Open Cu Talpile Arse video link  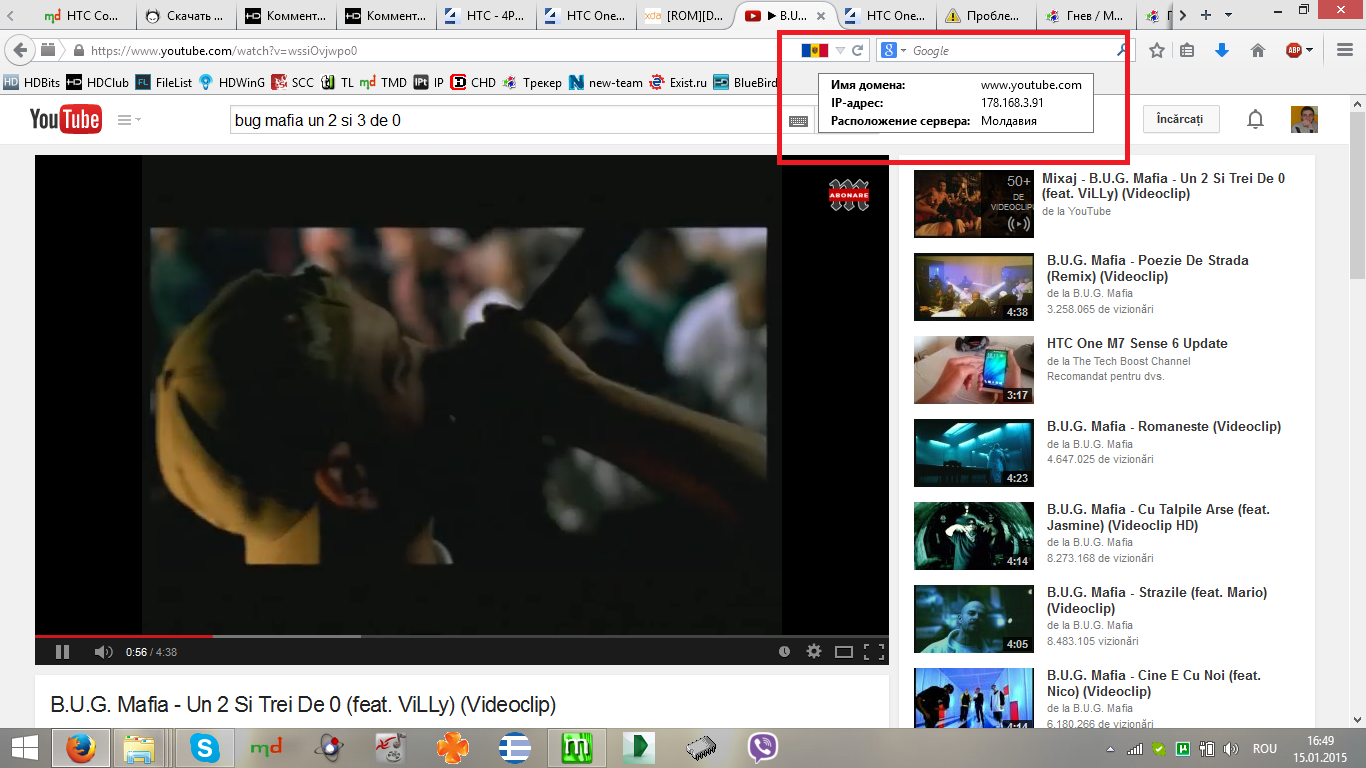click(1158, 517)
